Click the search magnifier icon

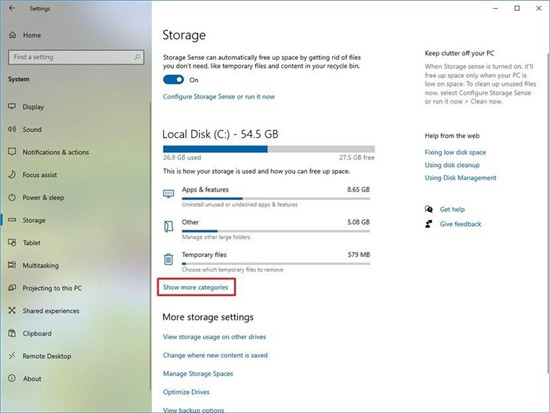137,57
